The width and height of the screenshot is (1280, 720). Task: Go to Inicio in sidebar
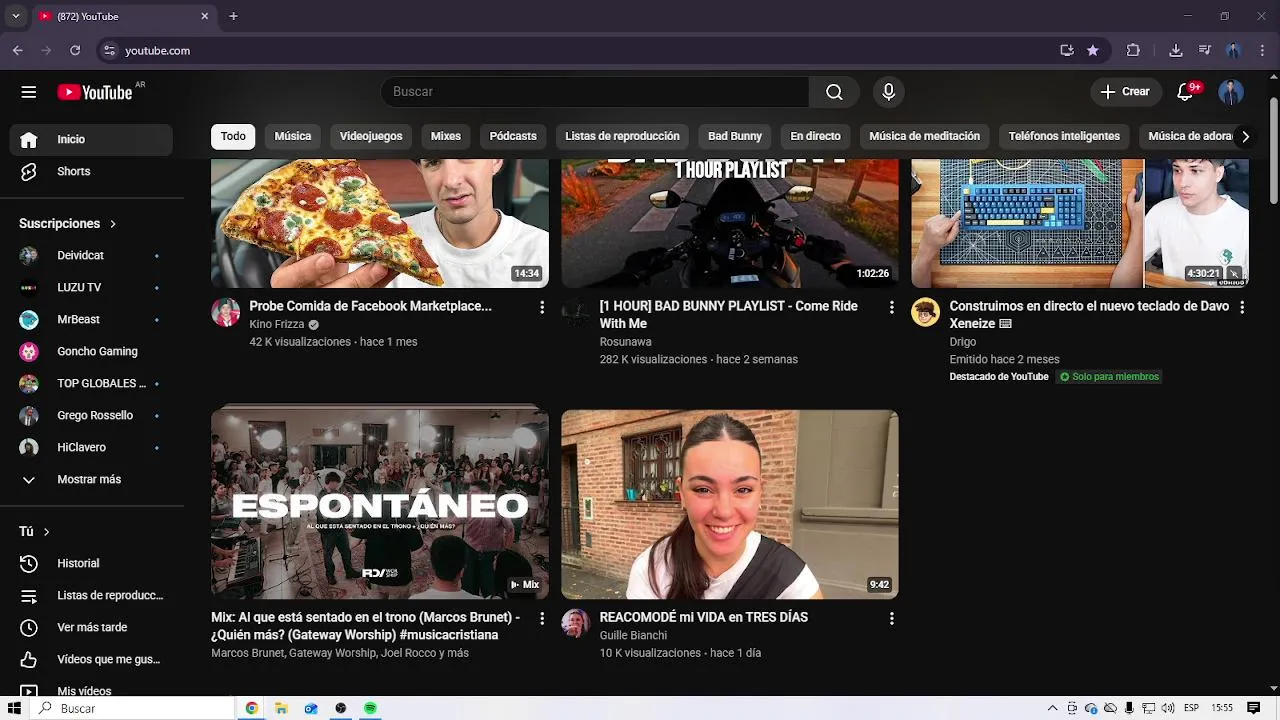(92, 140)
